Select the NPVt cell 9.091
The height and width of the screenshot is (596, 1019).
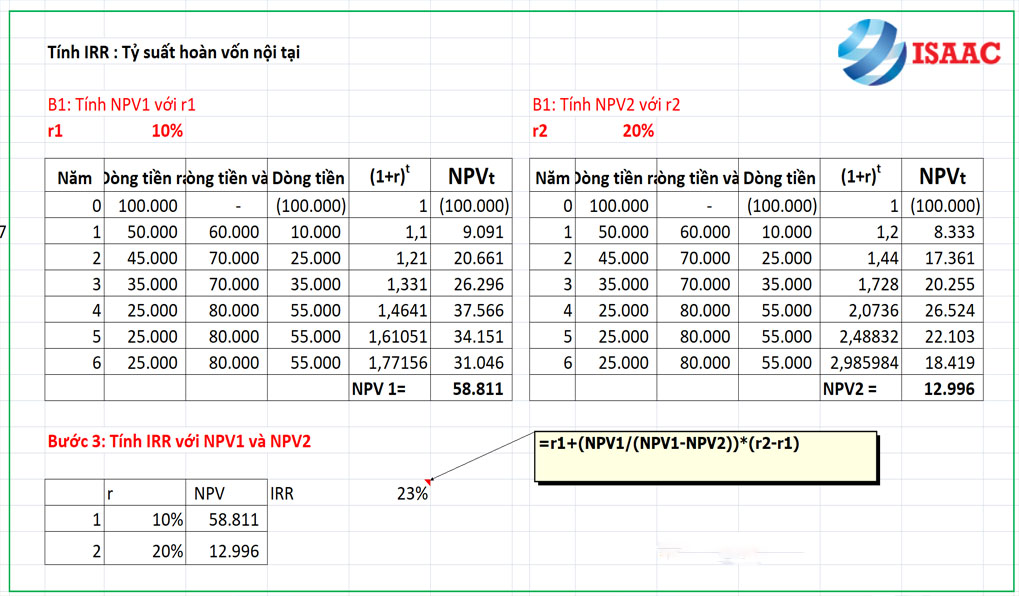(471, 231)
